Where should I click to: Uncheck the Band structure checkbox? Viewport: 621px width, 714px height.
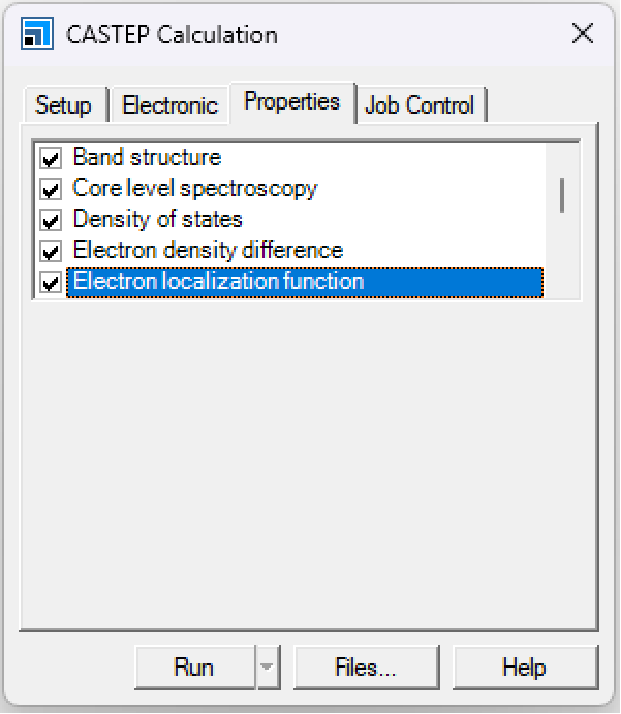(x=50, y=158)
